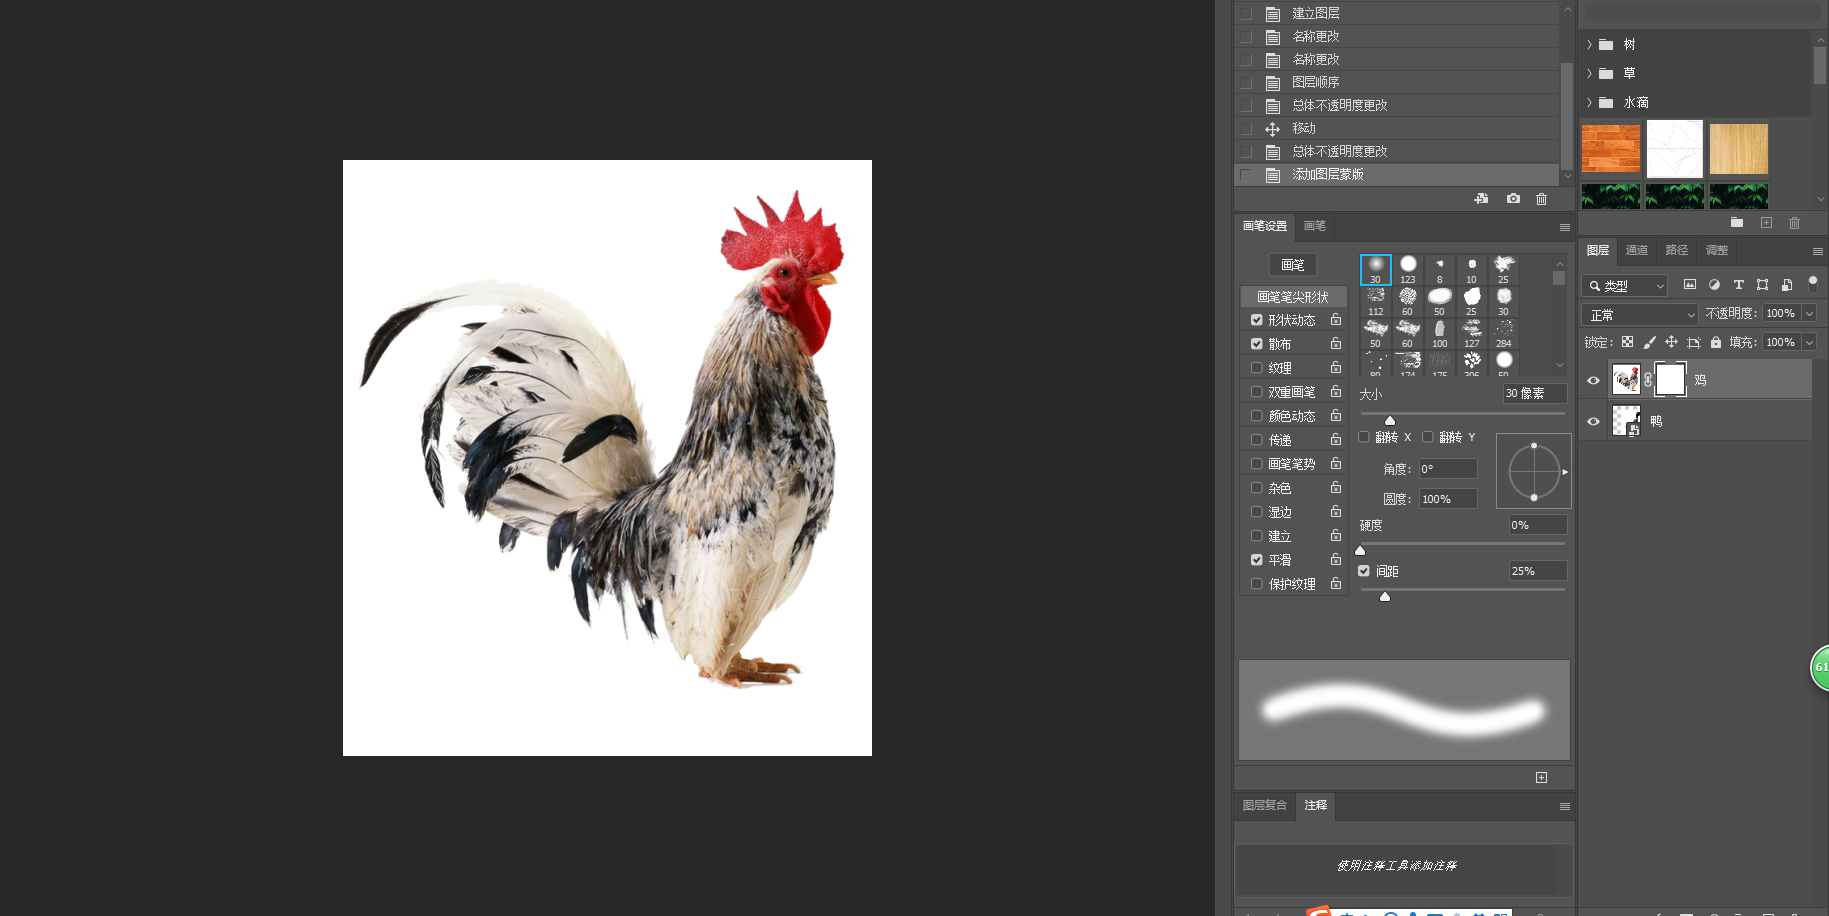This screenshot has width=1829, height=916.
Task: Click the link icon between 鸡 layer and mask
Action: [x=1648, y=380]
